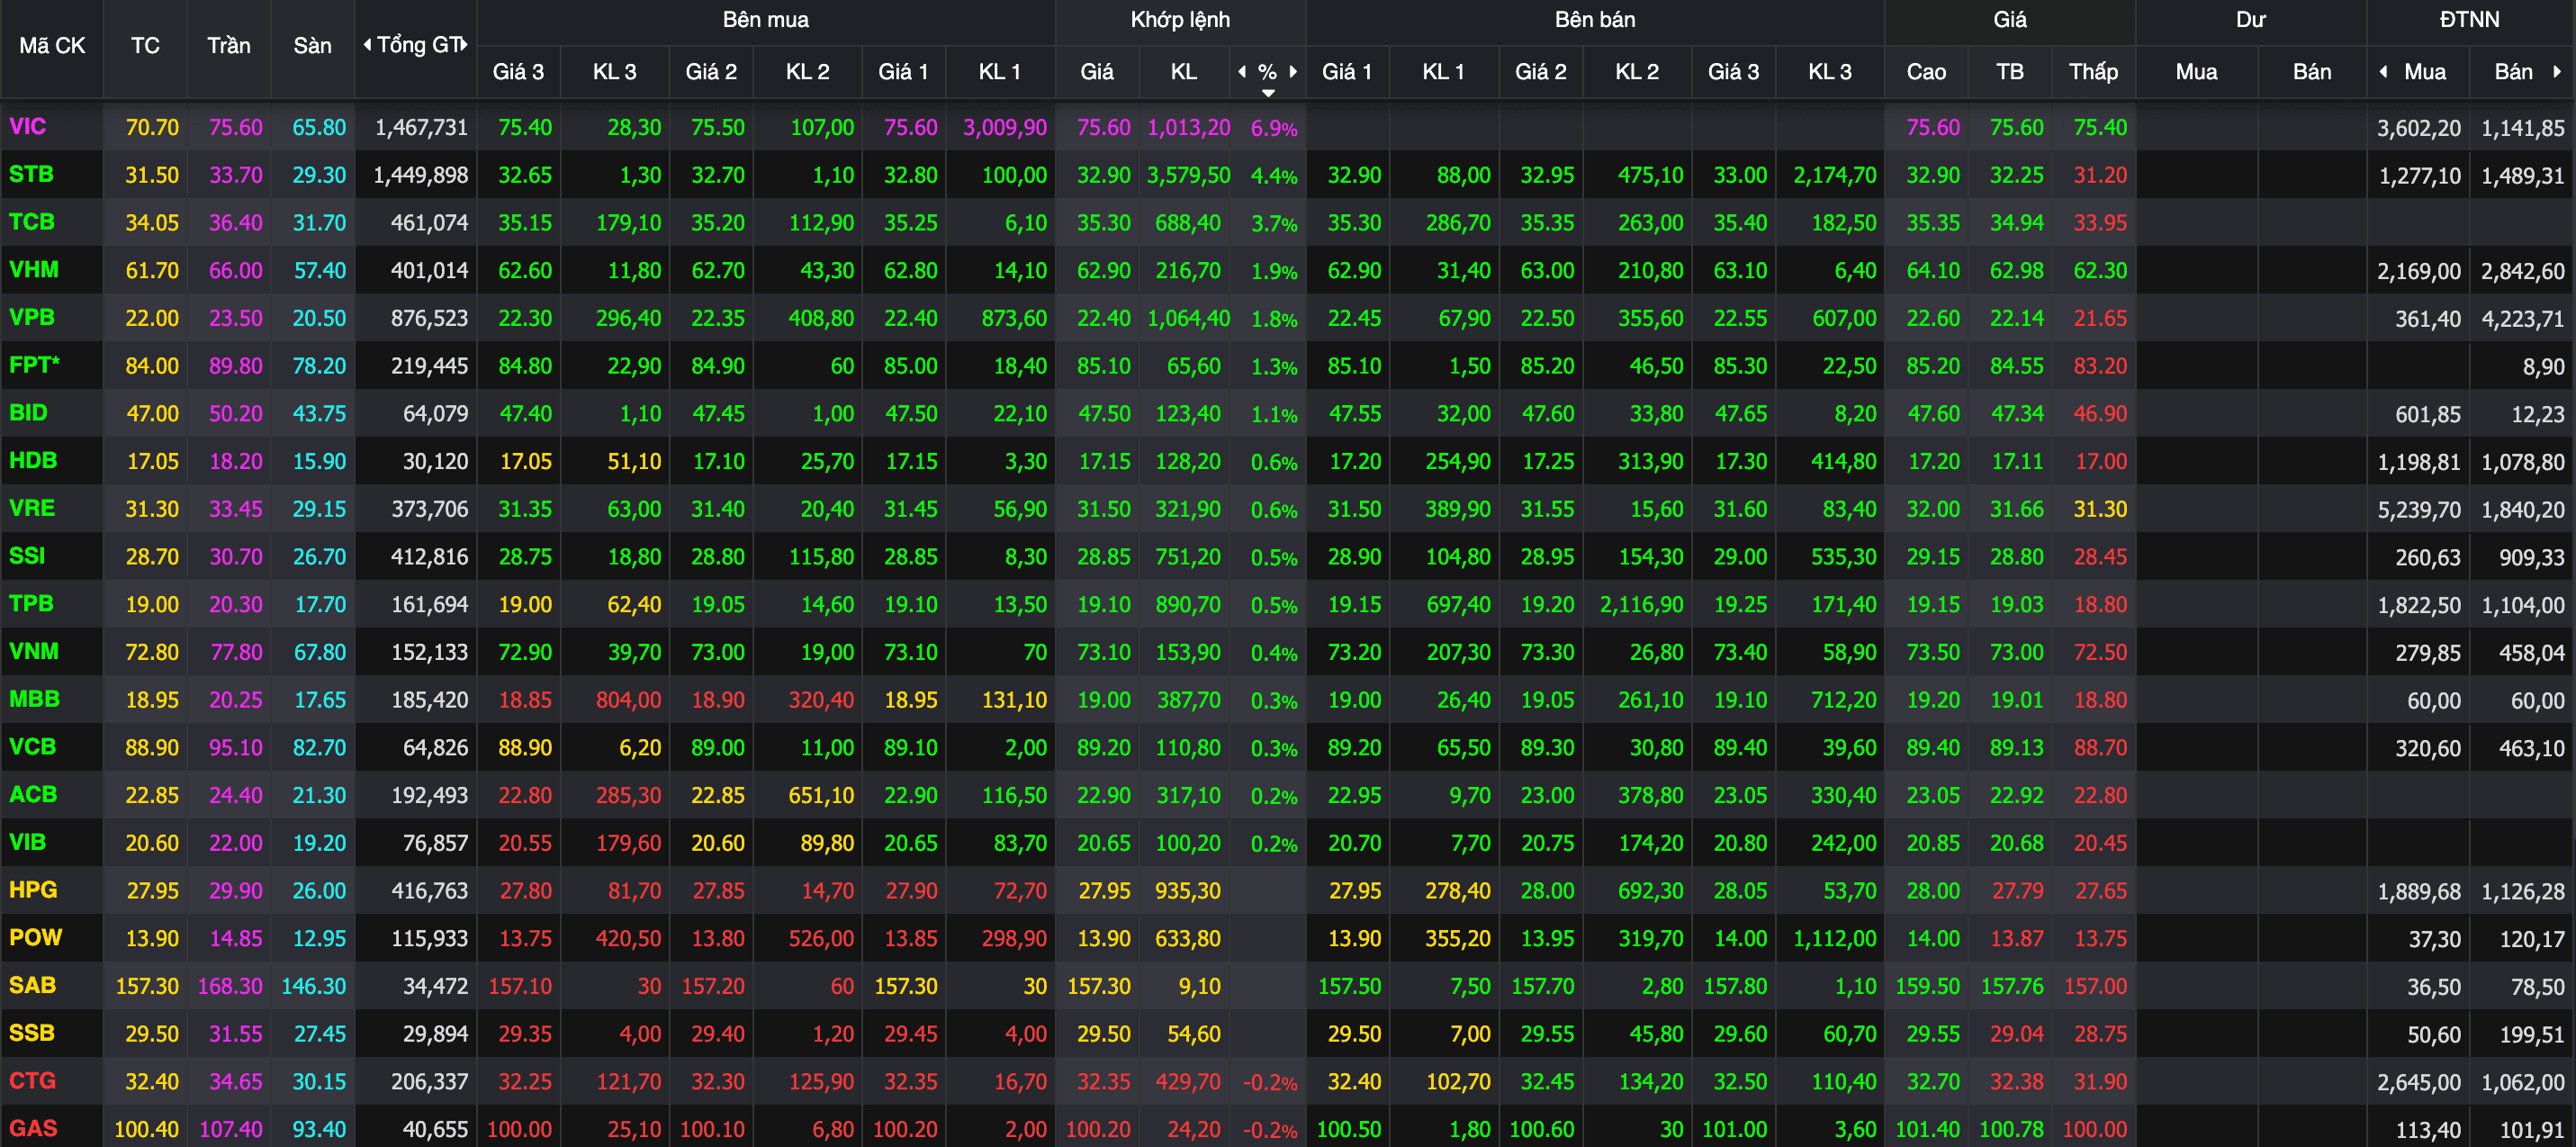Click GAS ceiling price 107.40
Viewport: 2576px width, 1147px height.
230,1129
